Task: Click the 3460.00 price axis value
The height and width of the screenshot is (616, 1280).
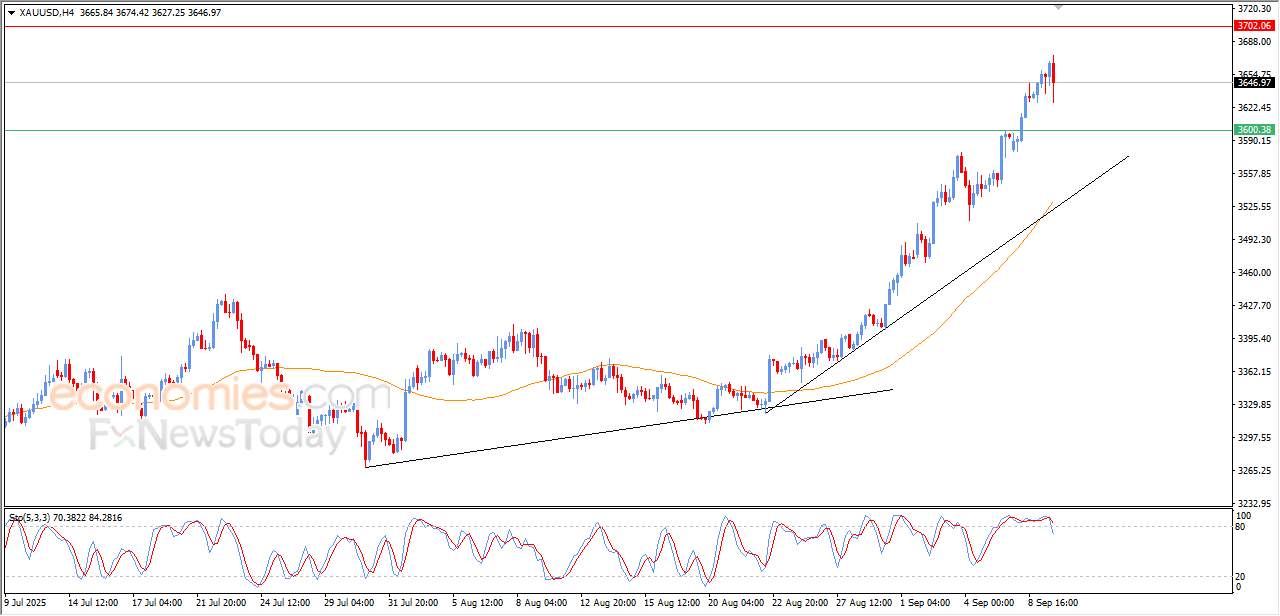Action: 1254,273
